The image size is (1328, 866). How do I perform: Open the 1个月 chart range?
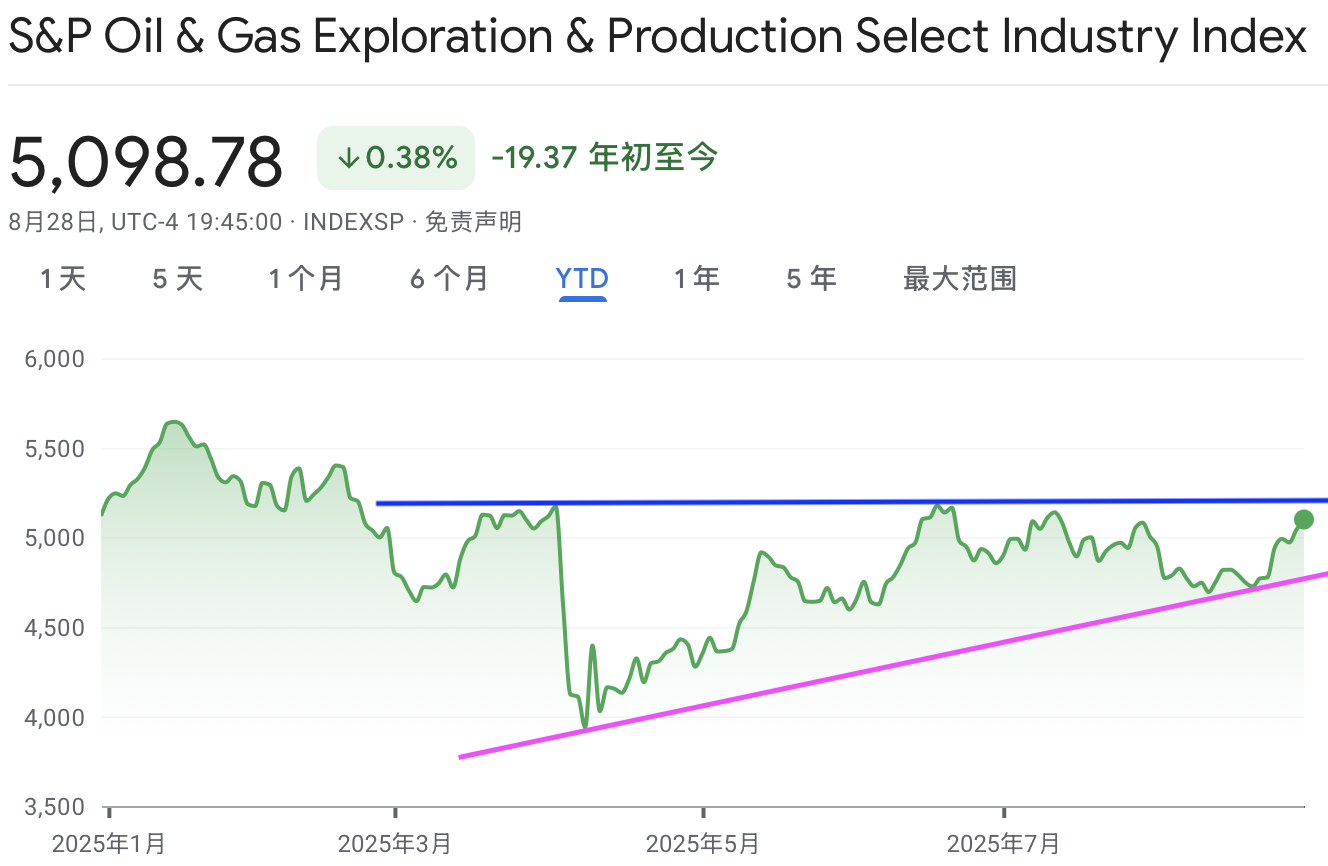coord(306,279)
